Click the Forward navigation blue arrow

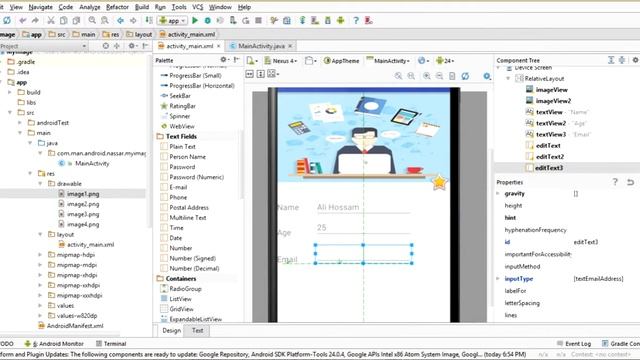[x=133, y=20]
